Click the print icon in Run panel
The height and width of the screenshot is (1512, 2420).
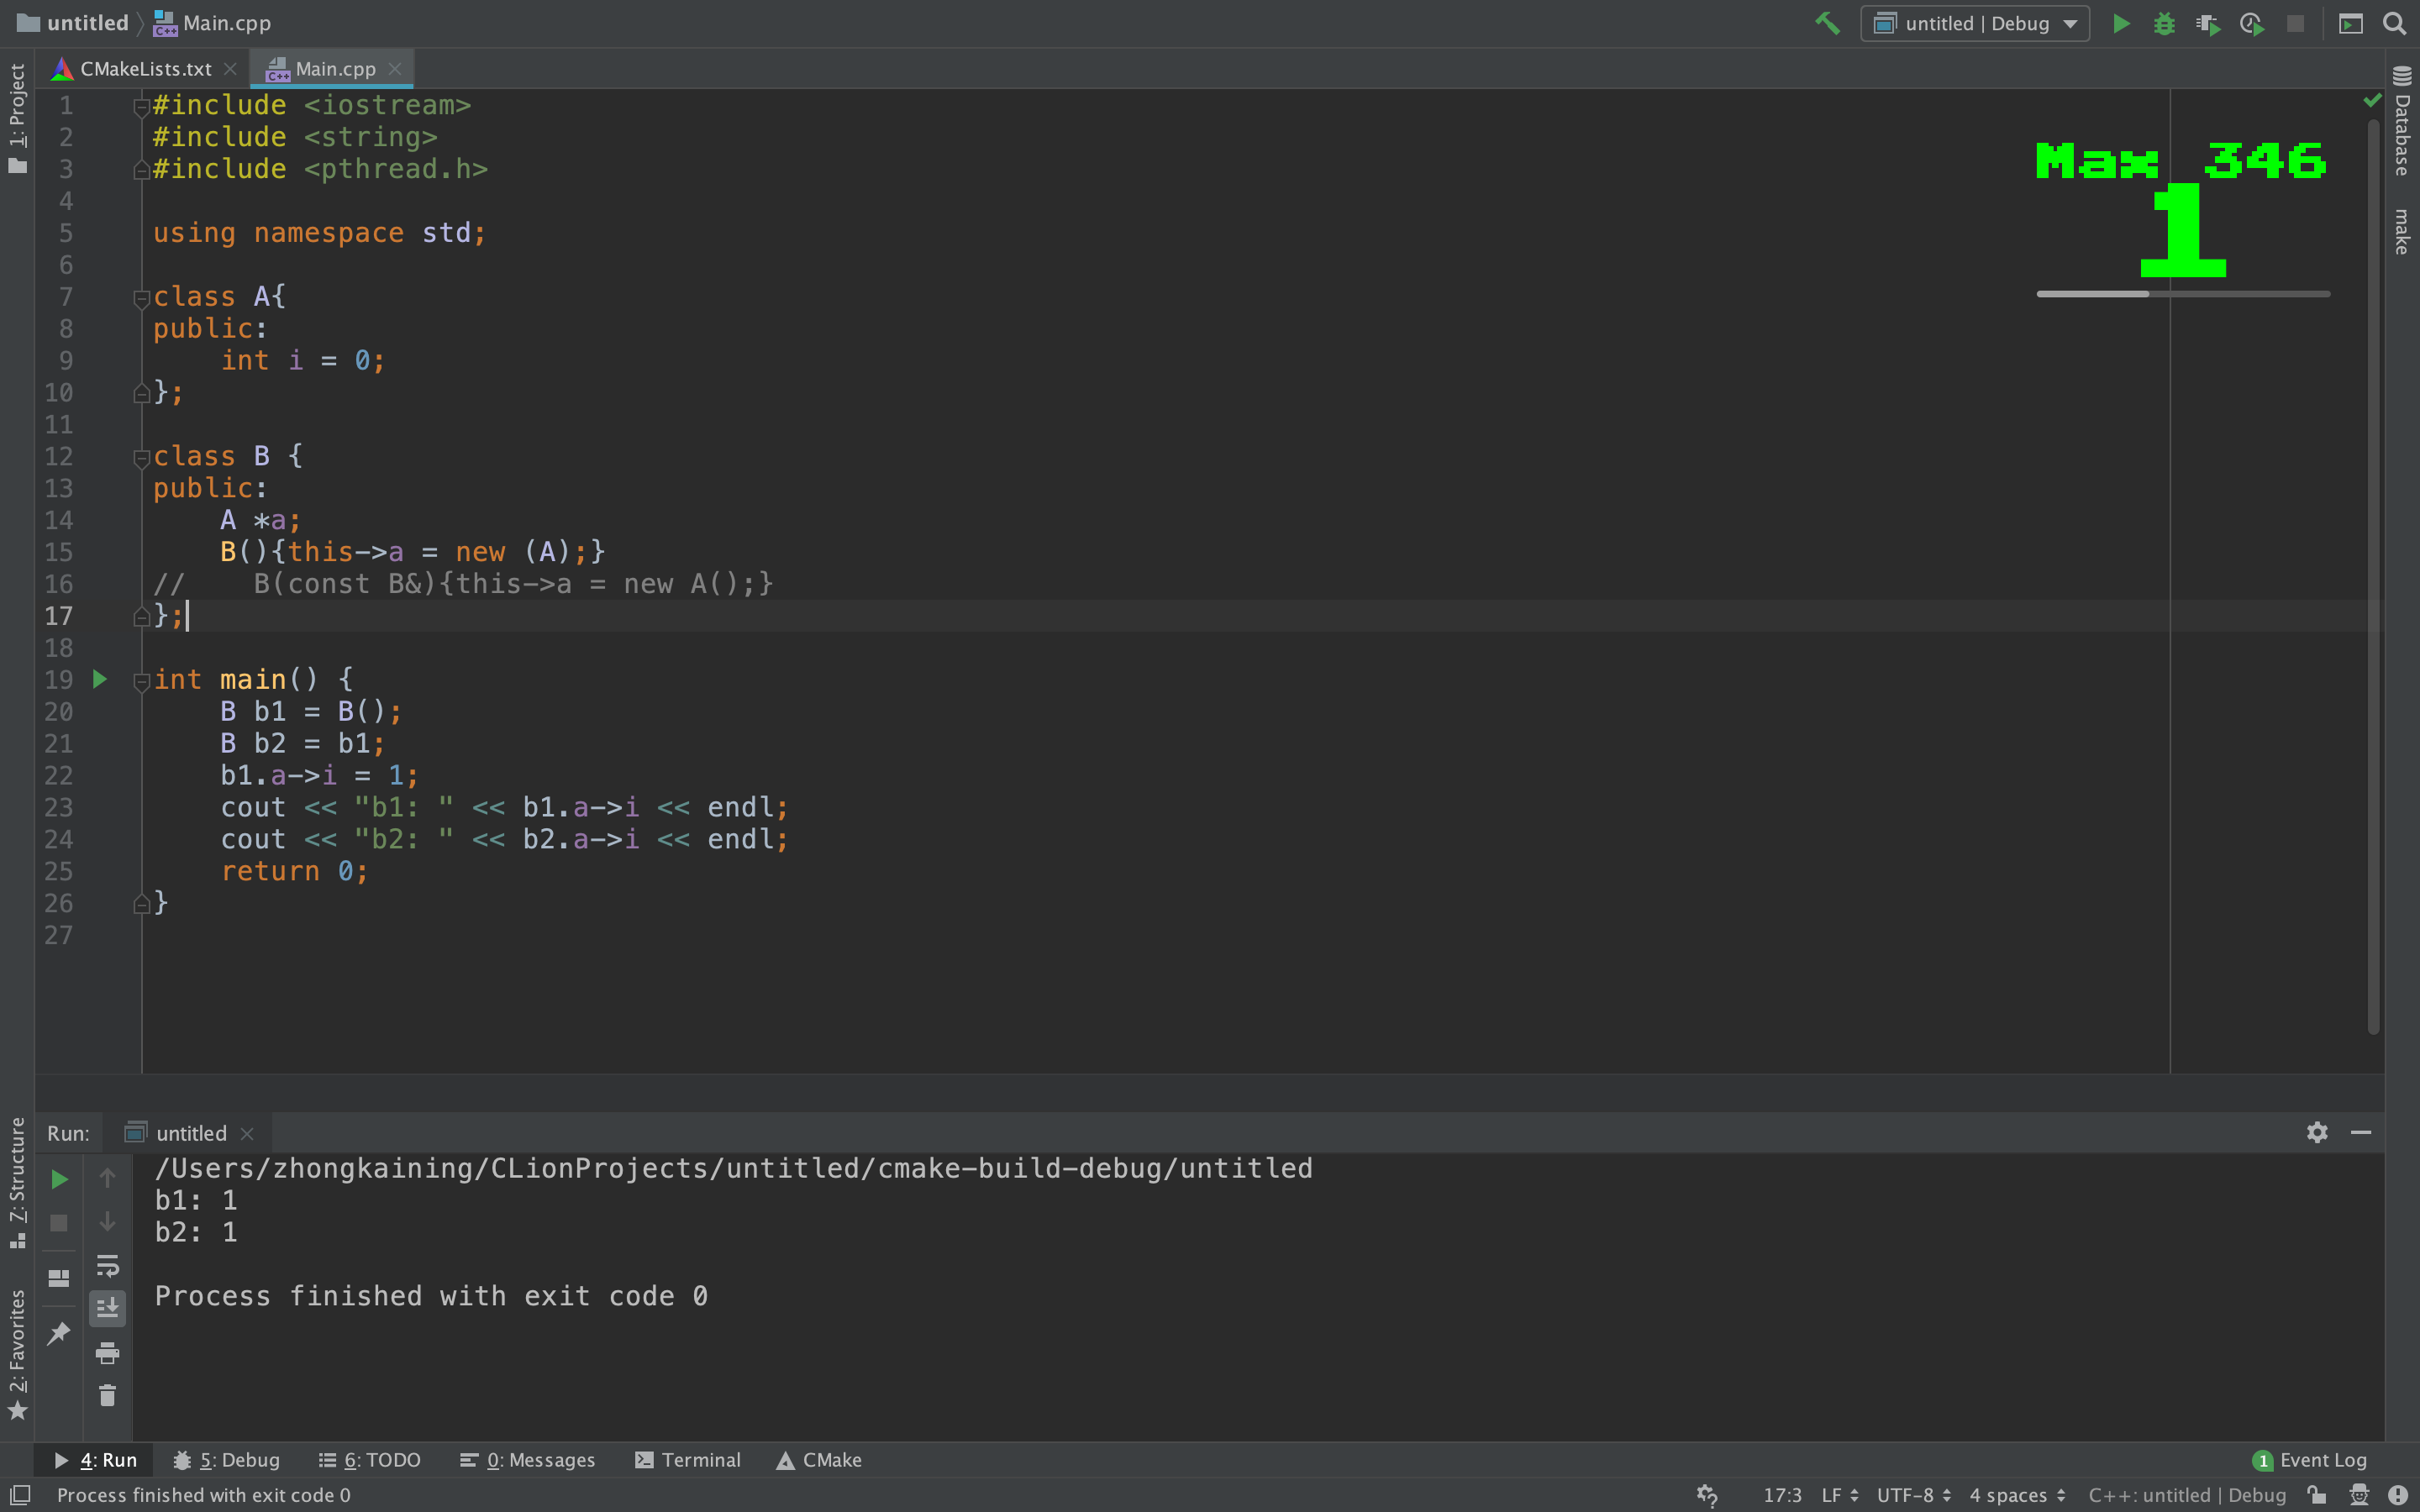click(x=107, y=1353)
